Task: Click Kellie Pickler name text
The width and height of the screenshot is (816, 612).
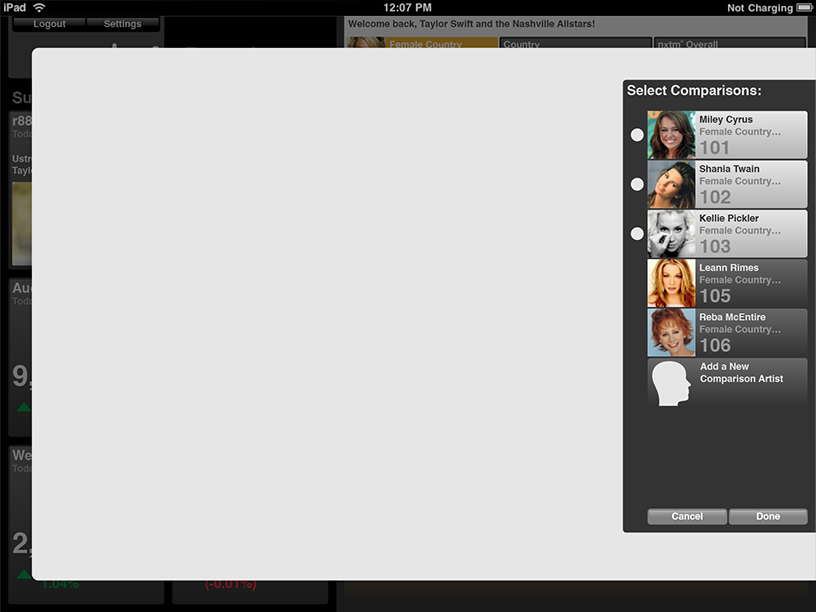Action: tap(729, 218)
